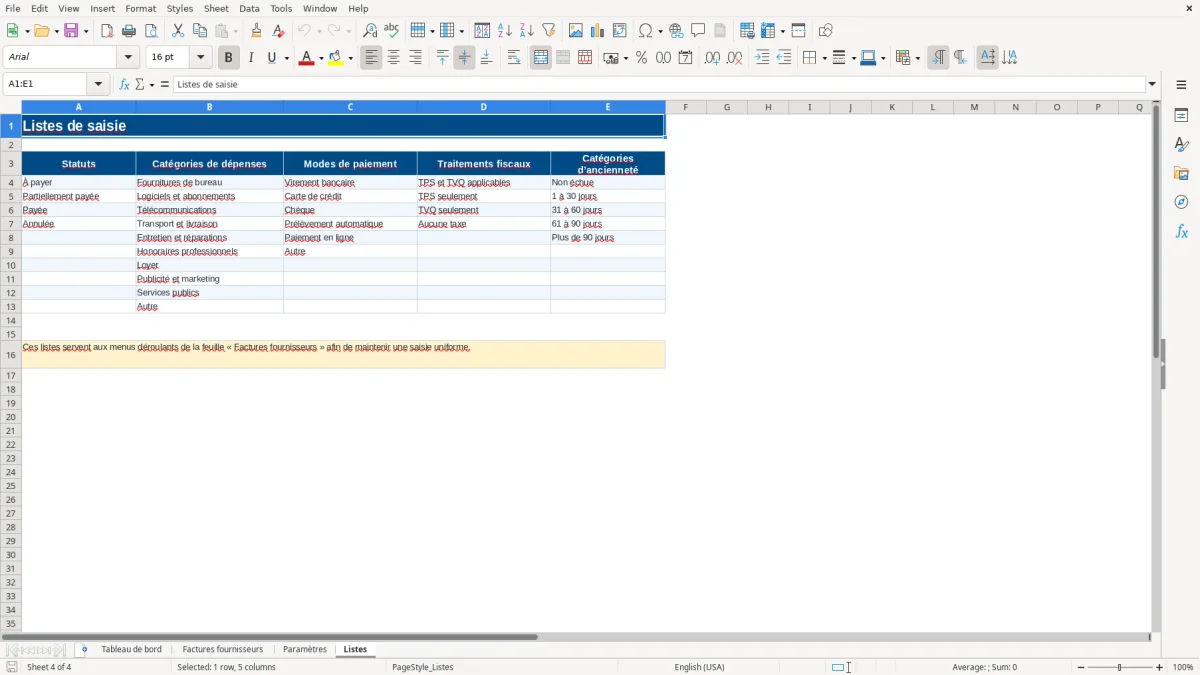Open the sidebar Gallery icon
This screenshot has height=675, width=1200.
[1181, 174]
